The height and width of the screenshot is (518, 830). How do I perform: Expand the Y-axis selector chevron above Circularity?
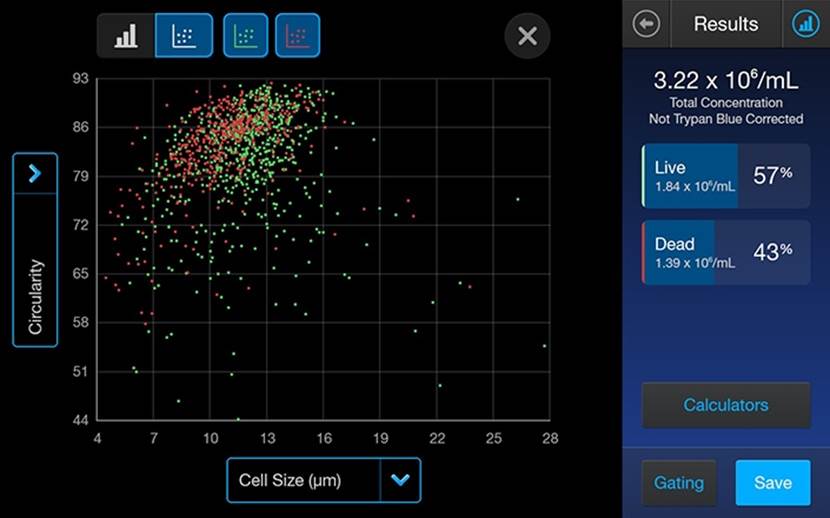(x=35, y=173)
